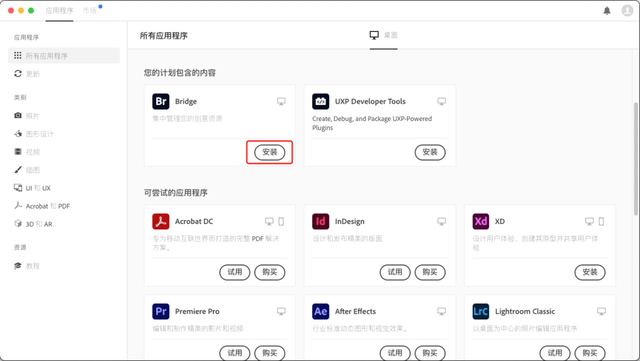
Task: Click the After Effects title text
Action: [x=356, y=311]
